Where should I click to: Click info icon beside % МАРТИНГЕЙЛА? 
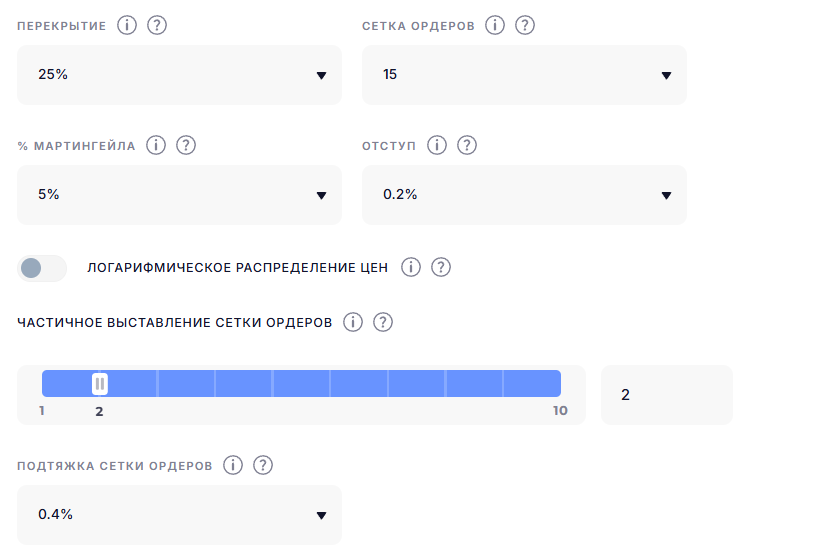[x=156, y=145]
